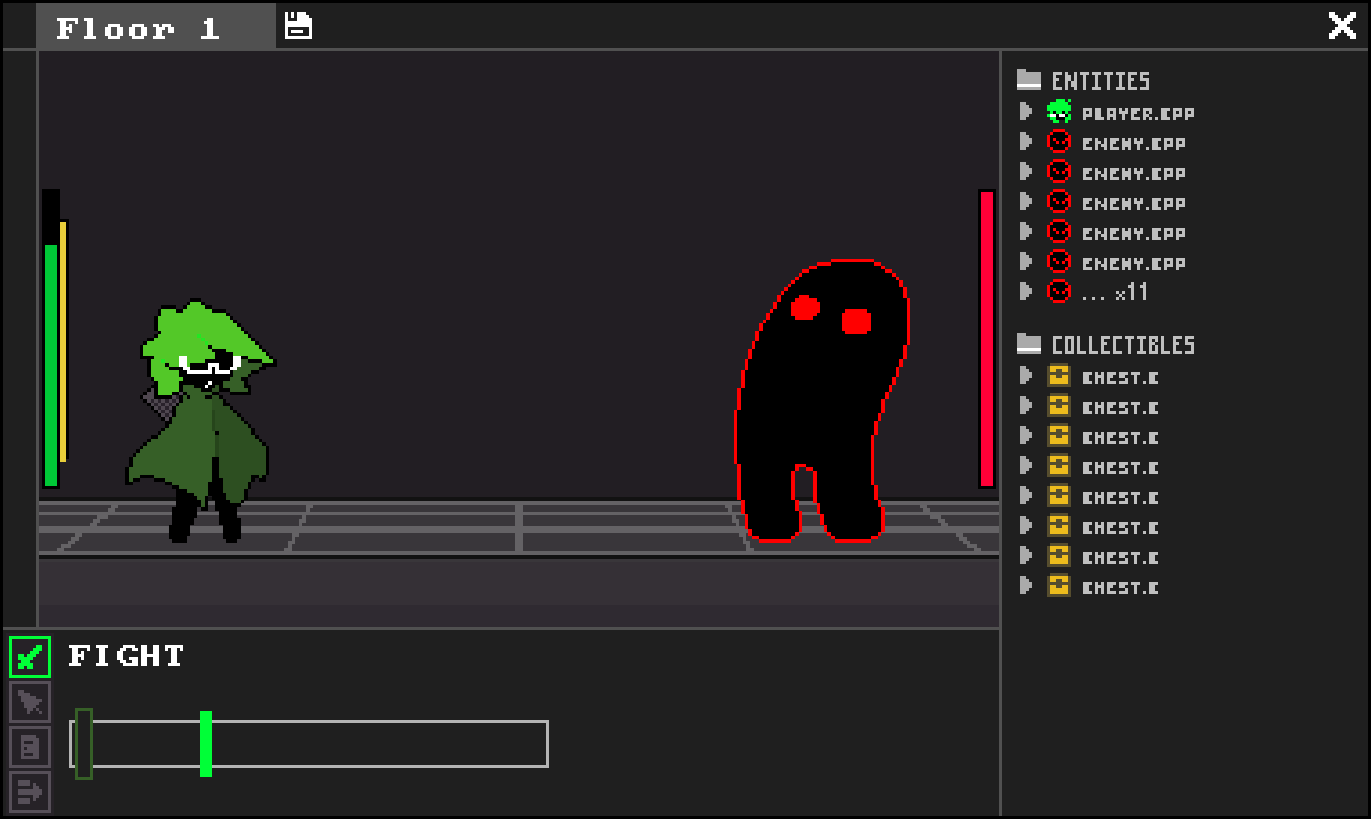Image resolution: width=1371 pixels, height=819 pixels.
Task: Expand the bottommost CHEST.C row arrow
Action: point(1025,585)
